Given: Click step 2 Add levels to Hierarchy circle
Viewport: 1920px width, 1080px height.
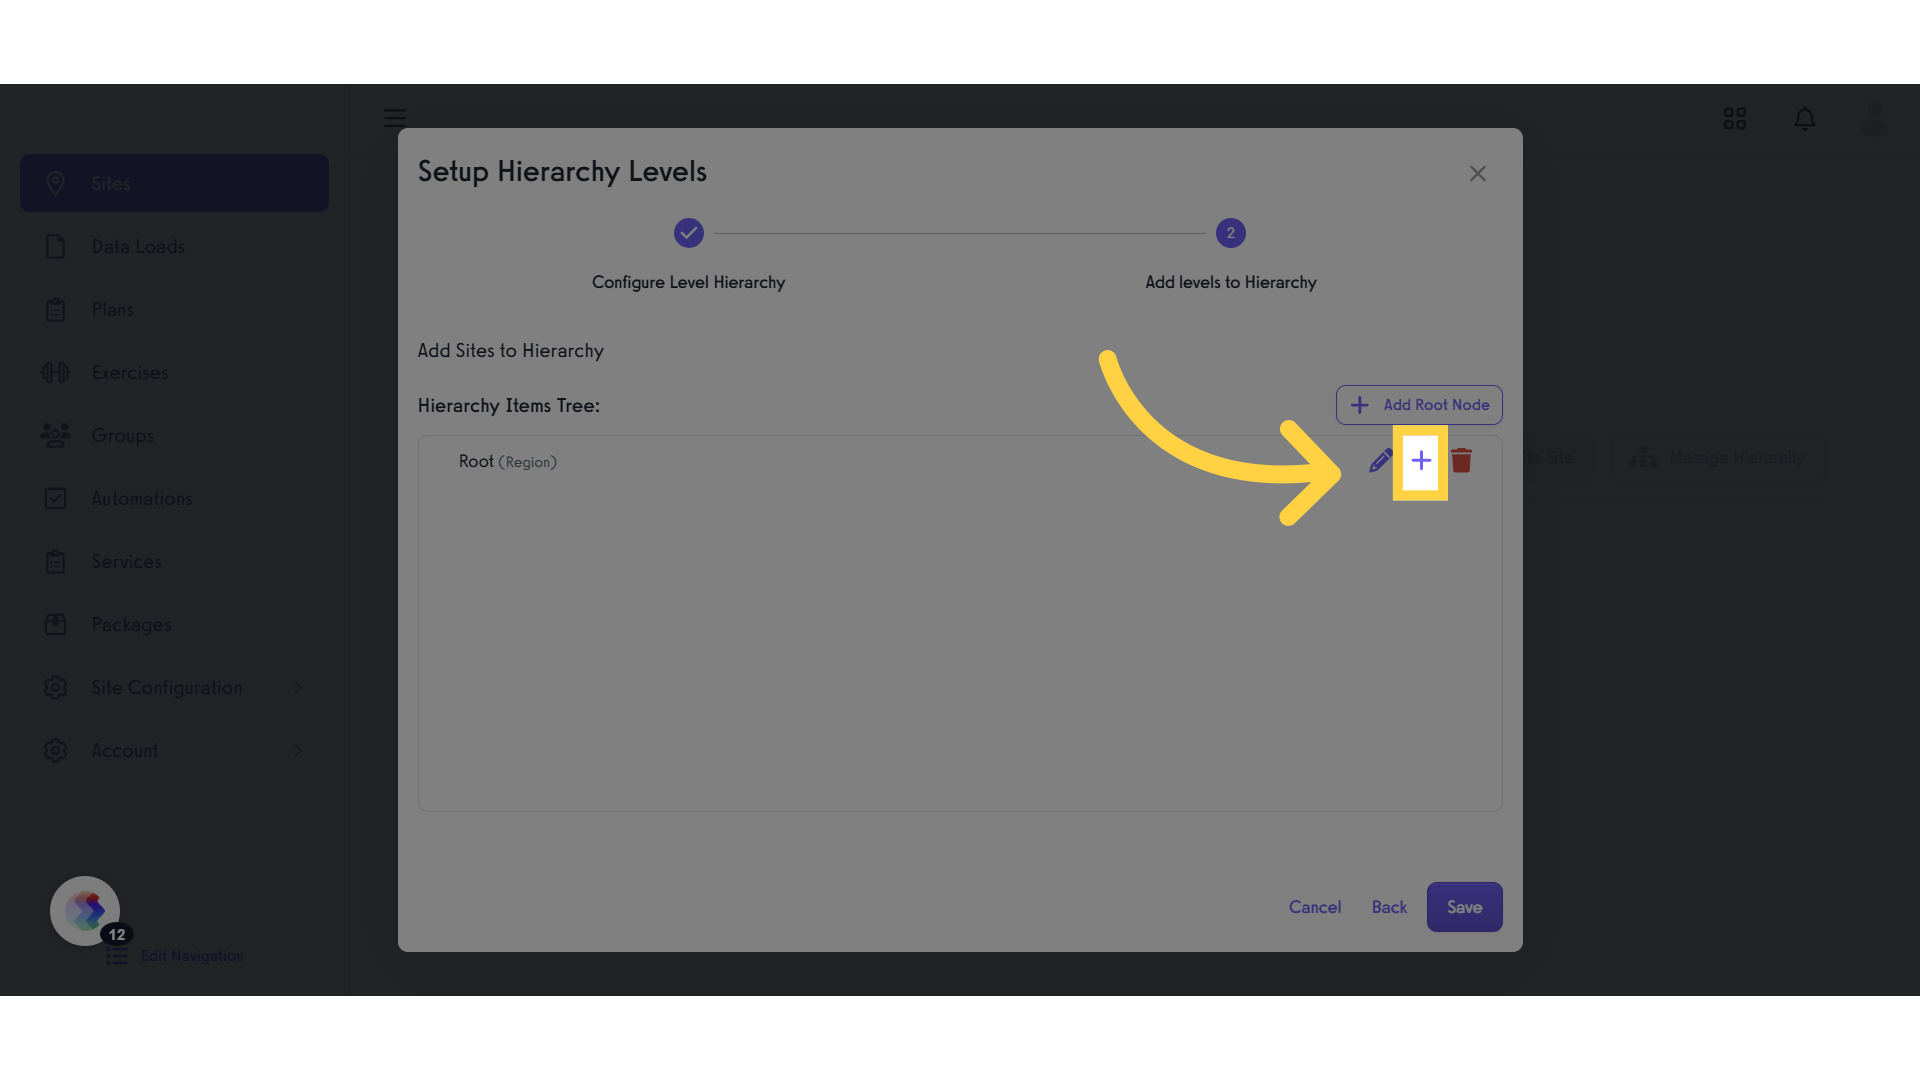Looking at the screenshot, I should point(1231,233).
